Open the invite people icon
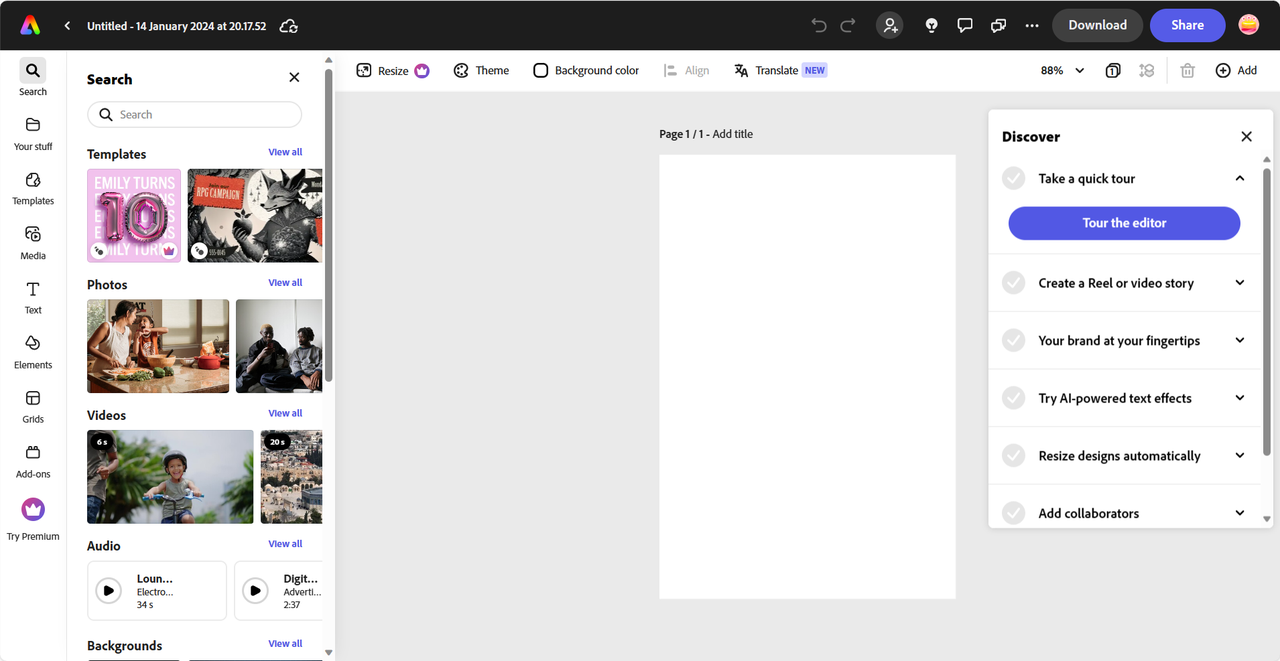The width and height of the screenshot is (1280, 661). coord(890,25)
